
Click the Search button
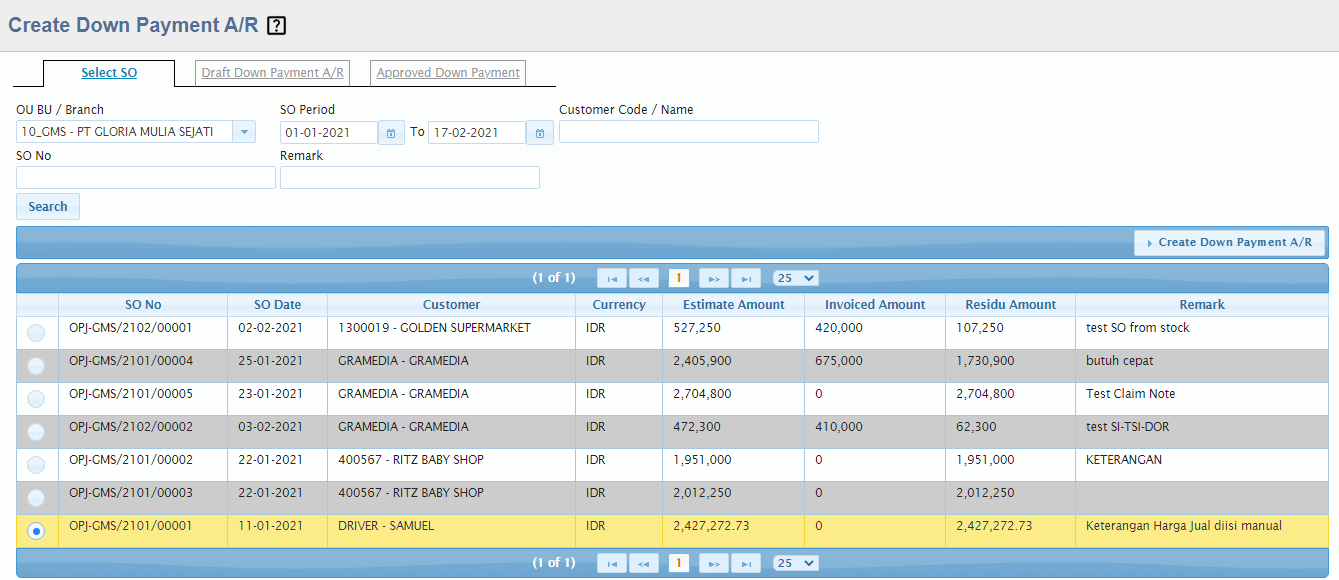pyautogui.click(x=48, y=207)
